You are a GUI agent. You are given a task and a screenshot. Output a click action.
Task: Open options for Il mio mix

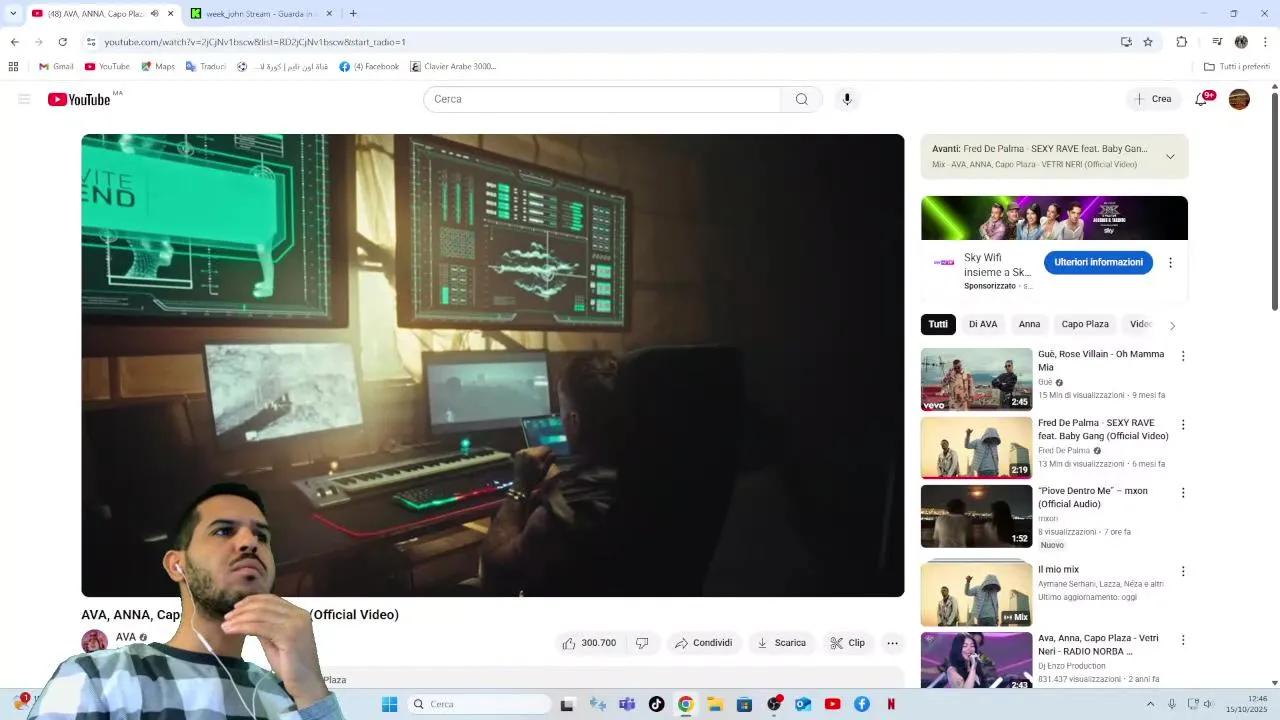[1183, 572]
